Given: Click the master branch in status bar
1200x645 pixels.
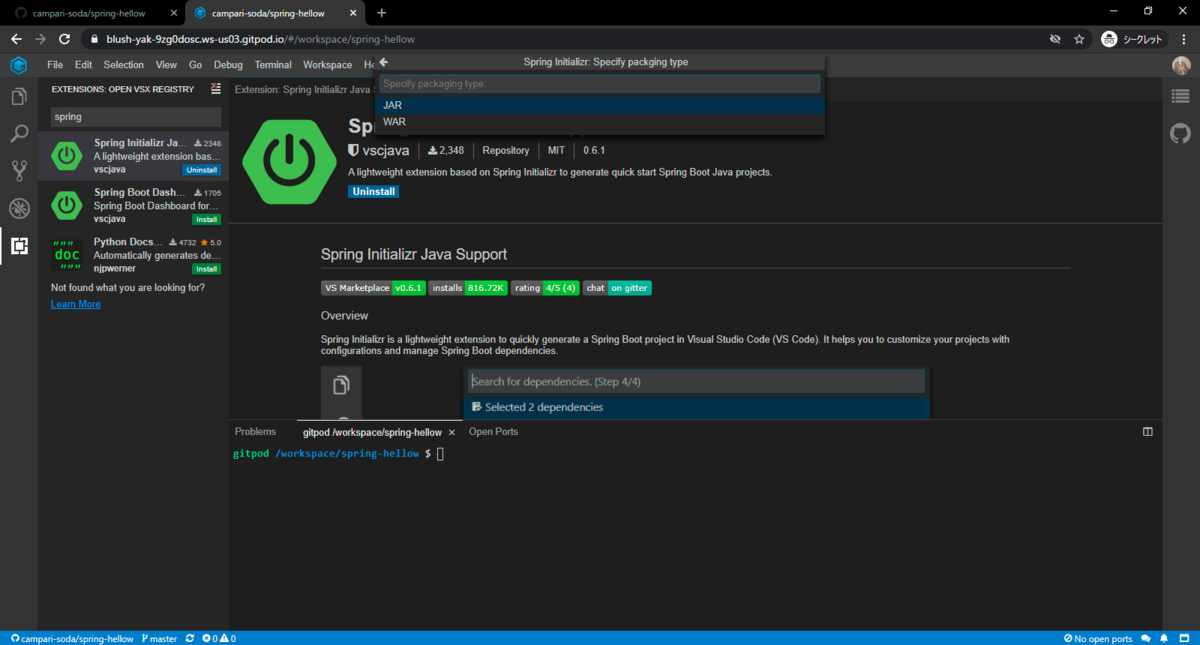Looking at the screenshot, I should (x=160, y=638).
